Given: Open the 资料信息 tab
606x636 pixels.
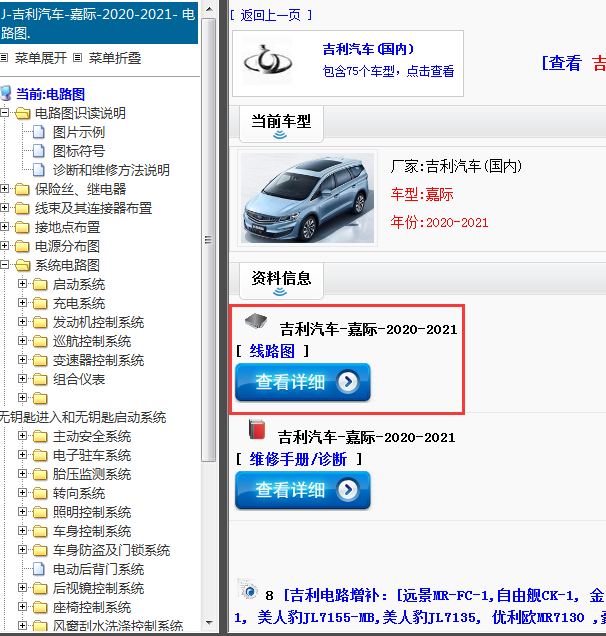Looking at the screenshot, I should pyautogui.click(x=281, y=281).
